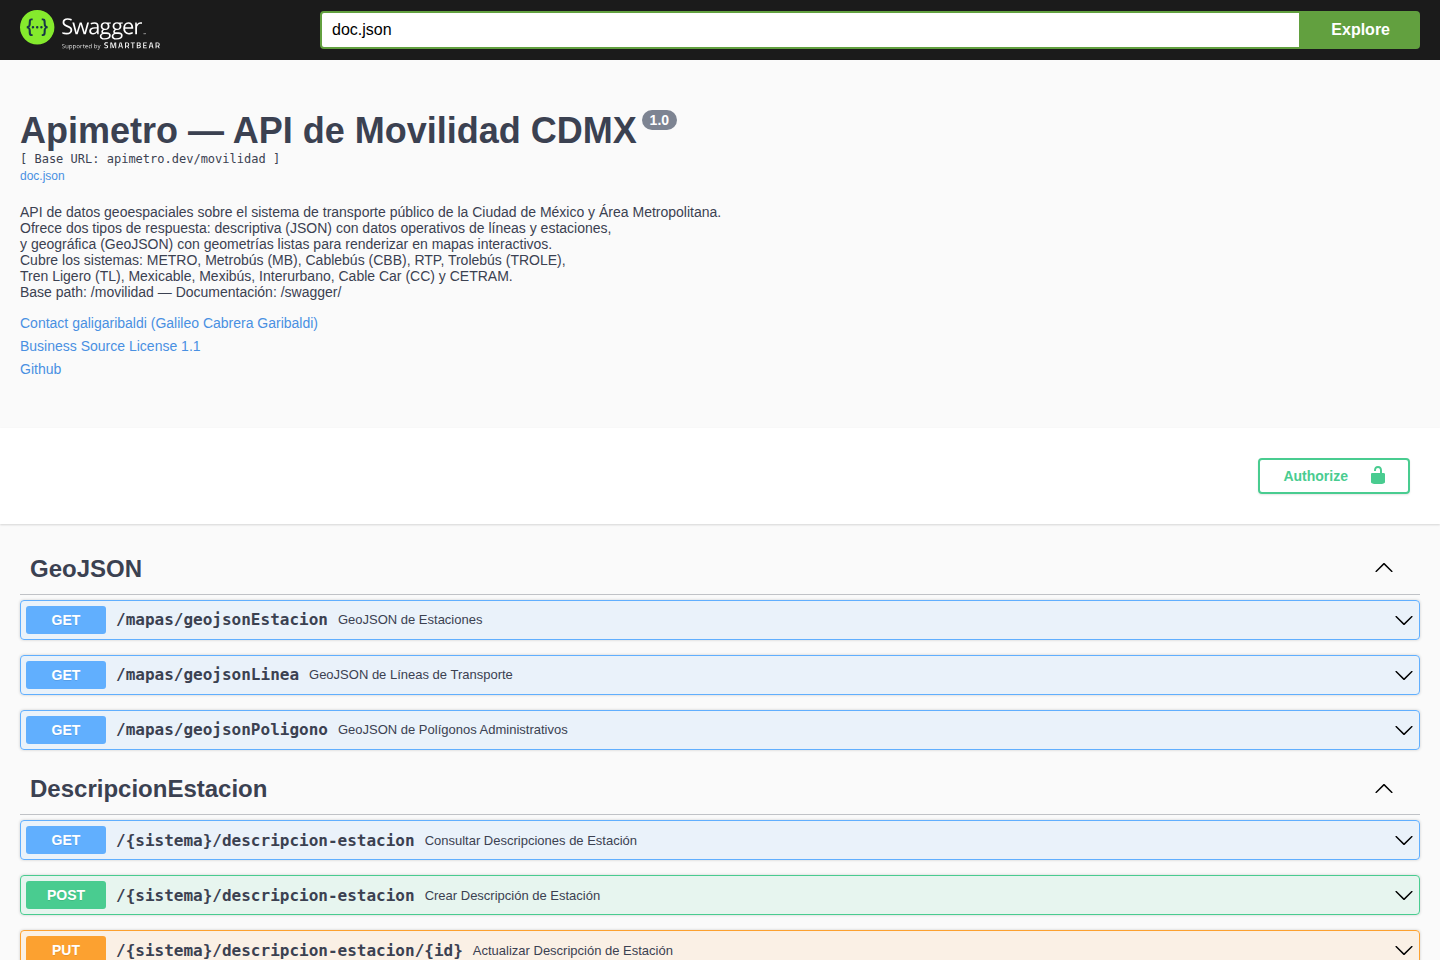This screenshot has width=1440, height=960.
Task: Click the PUT badge for descripcion-estacion/{id}
Action: pos(66,948)
